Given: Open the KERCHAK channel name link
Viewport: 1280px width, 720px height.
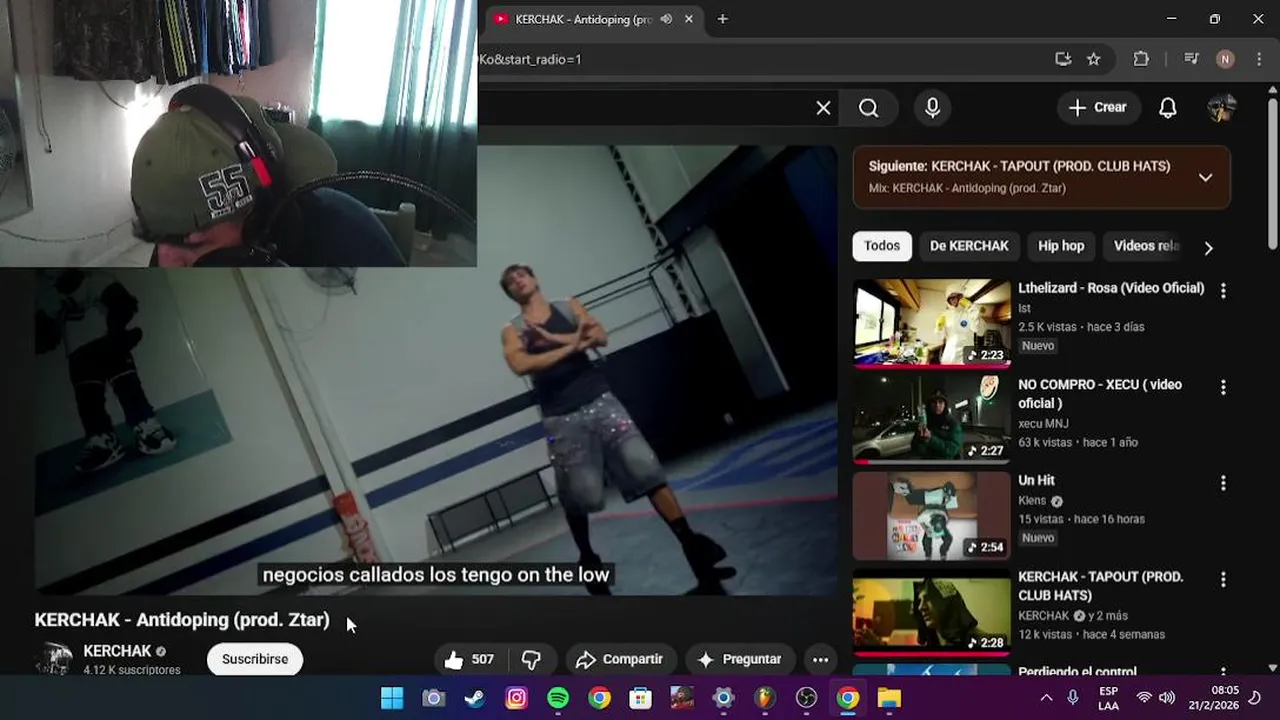Looking at the screenshot, I should 117,651.
